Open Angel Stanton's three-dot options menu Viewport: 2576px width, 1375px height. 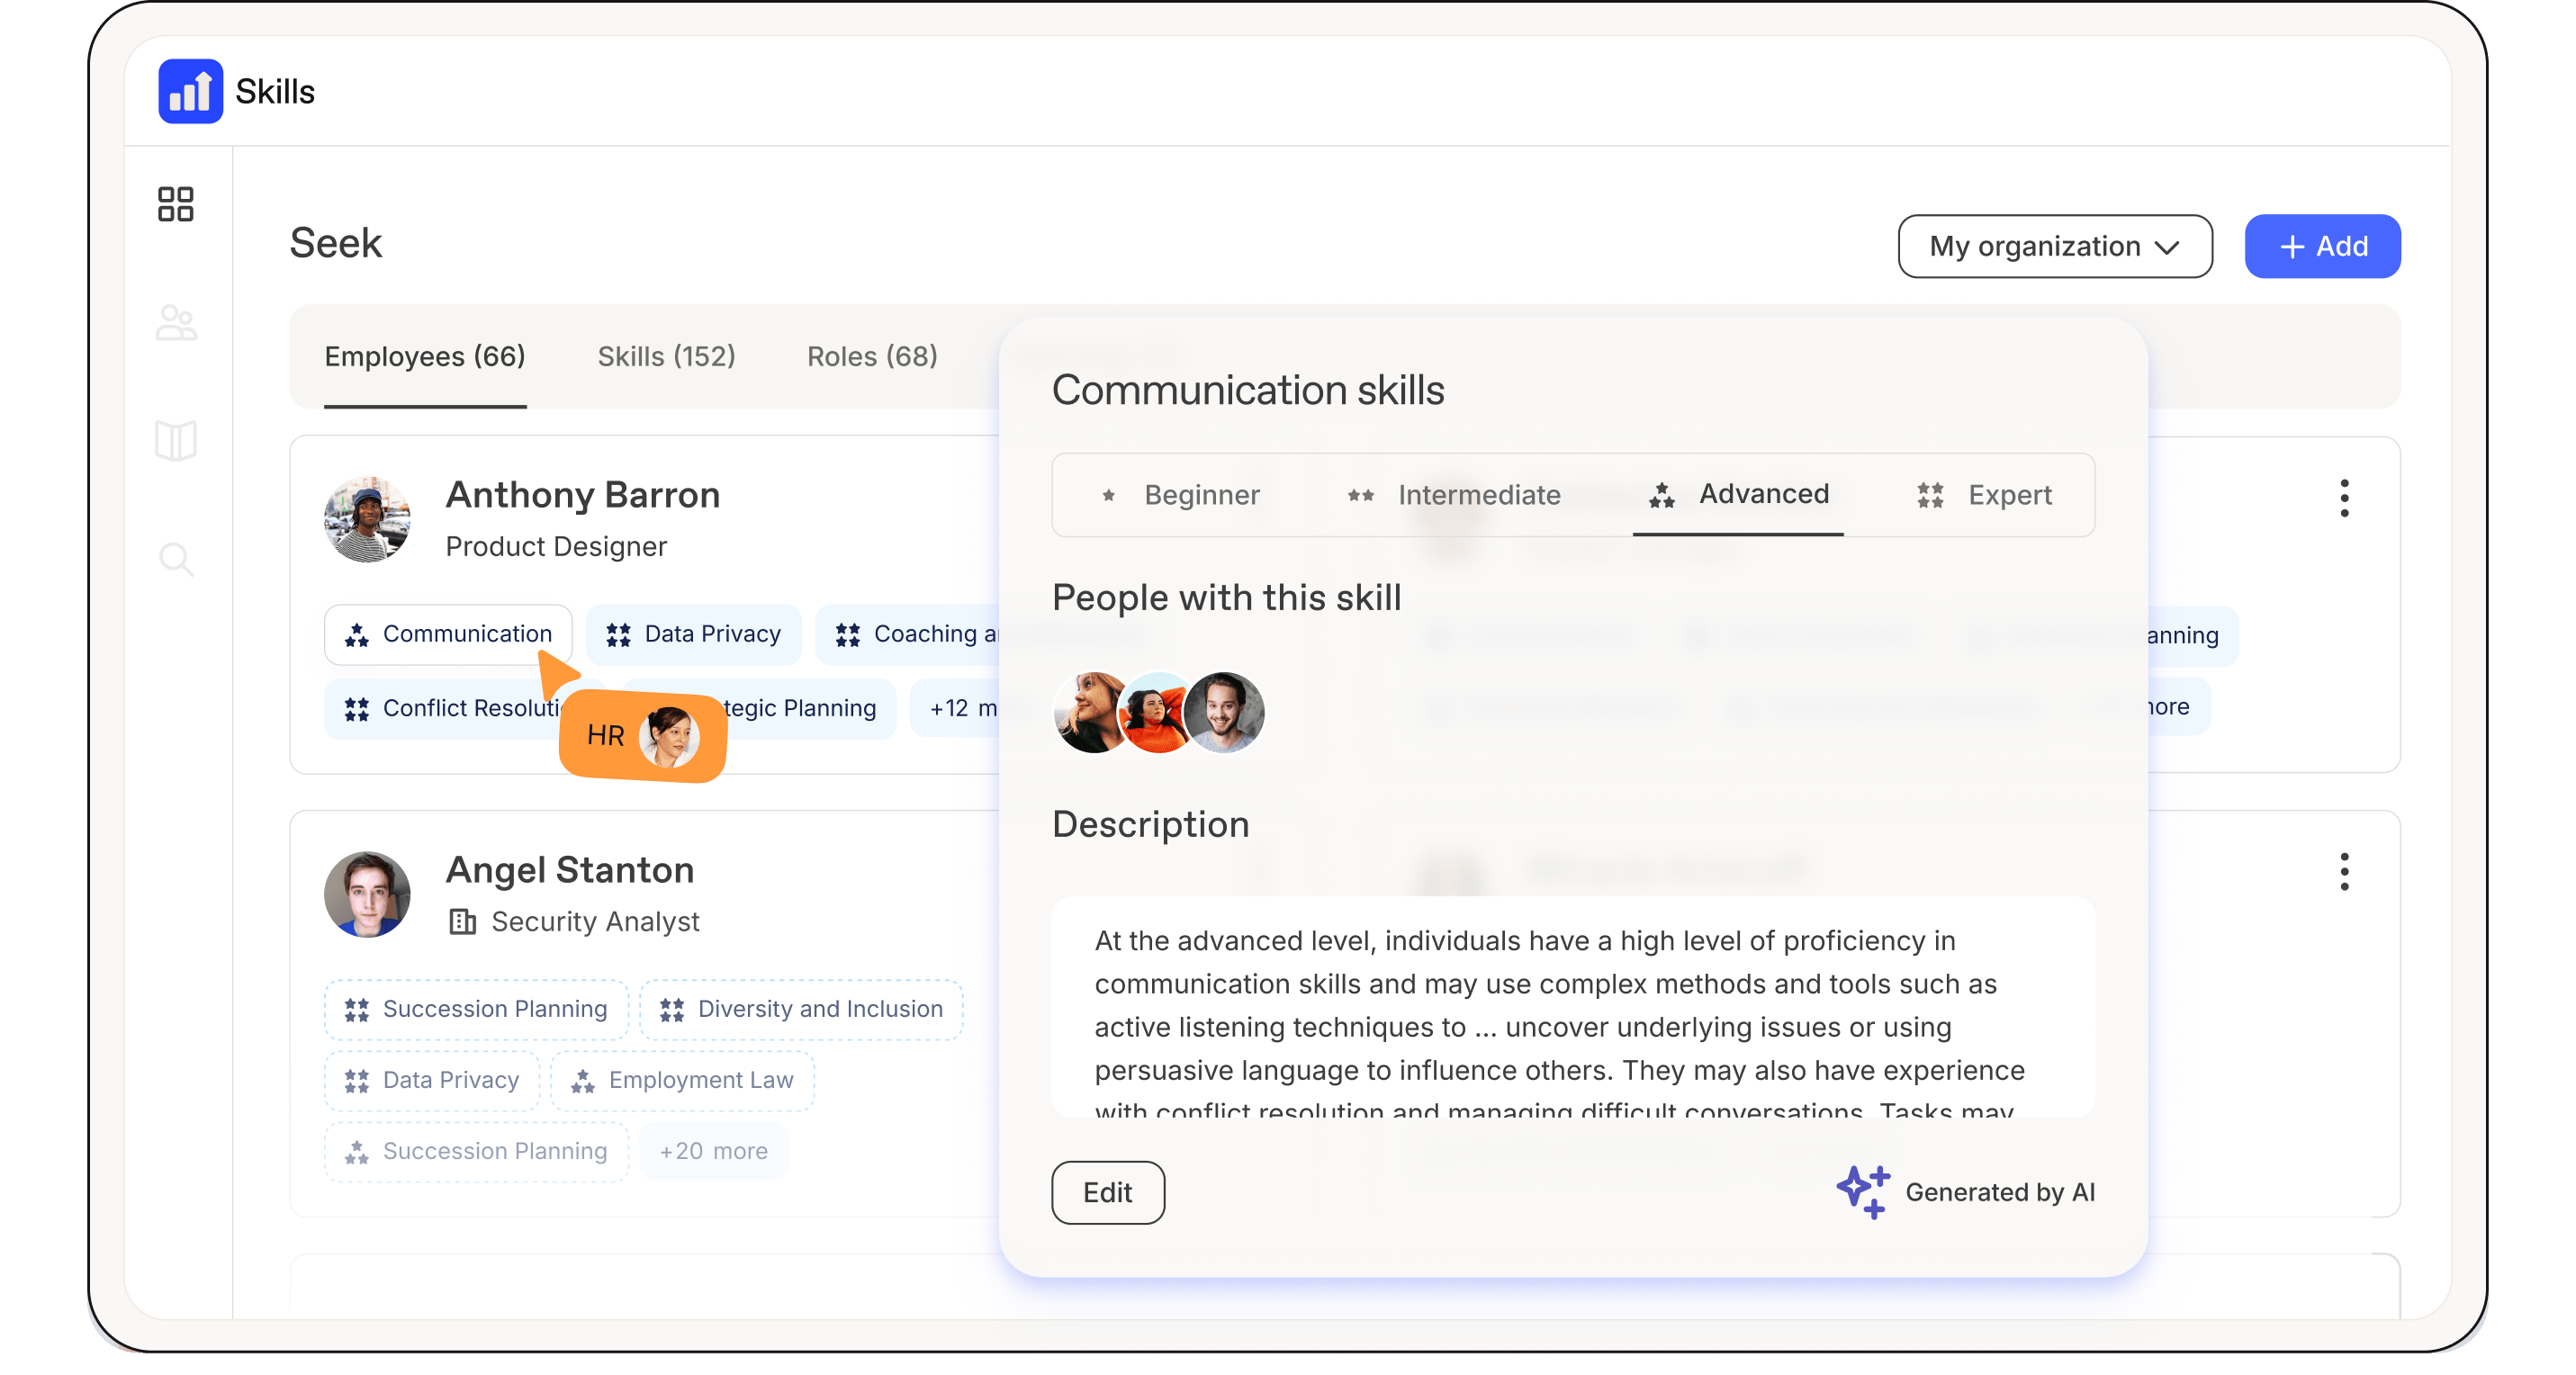click(2344, 872)
